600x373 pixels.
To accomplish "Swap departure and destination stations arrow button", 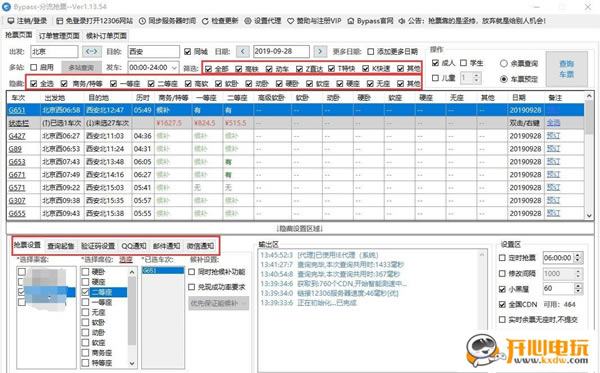I will (x=92, y=51).
